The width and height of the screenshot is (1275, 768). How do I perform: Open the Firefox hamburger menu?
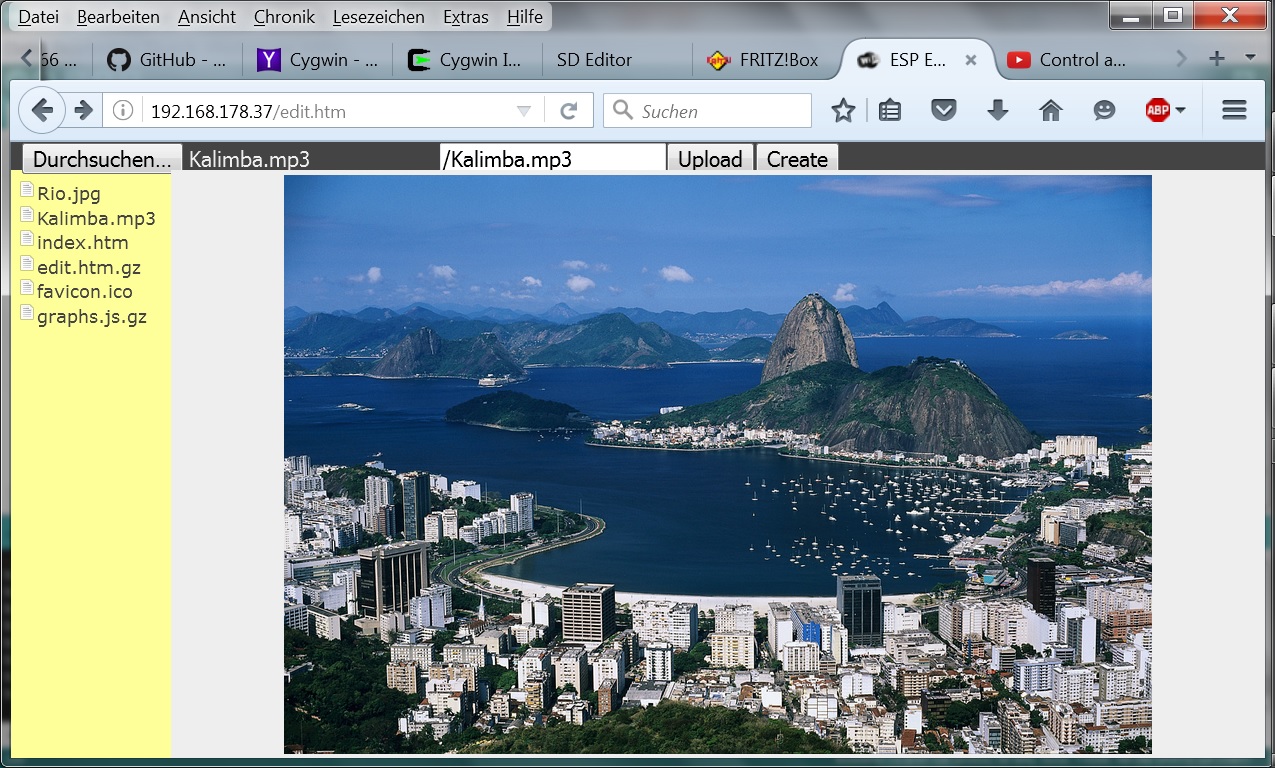[x=1234, y=111]
